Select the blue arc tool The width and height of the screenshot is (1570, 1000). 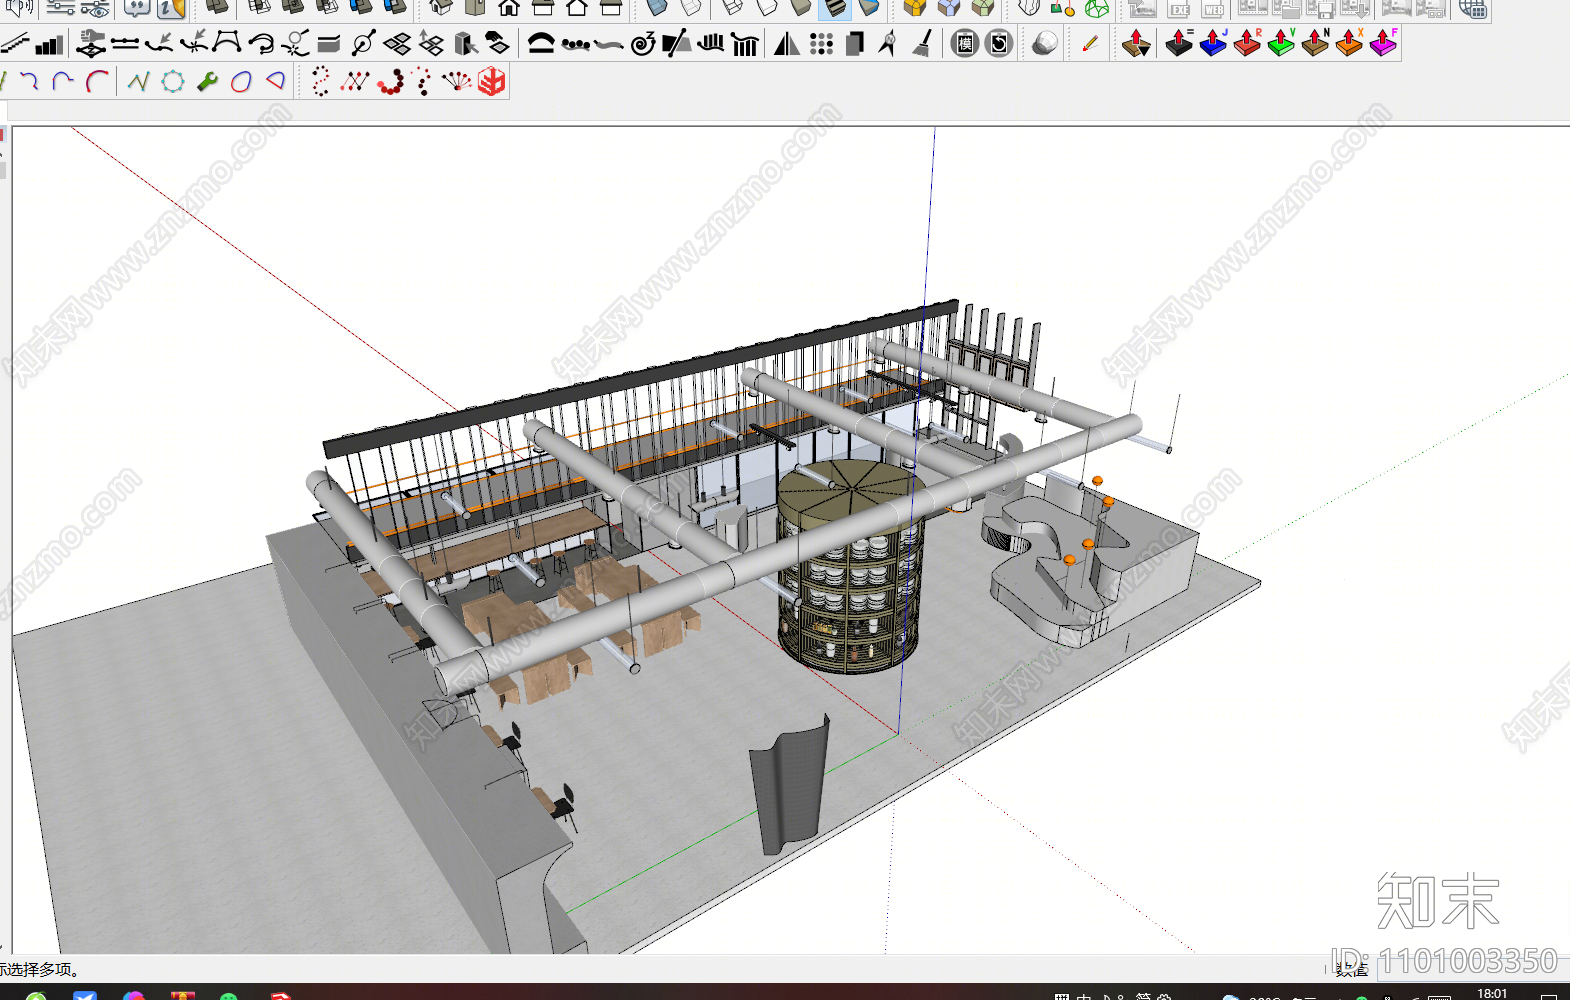click(x=63, y=81)
